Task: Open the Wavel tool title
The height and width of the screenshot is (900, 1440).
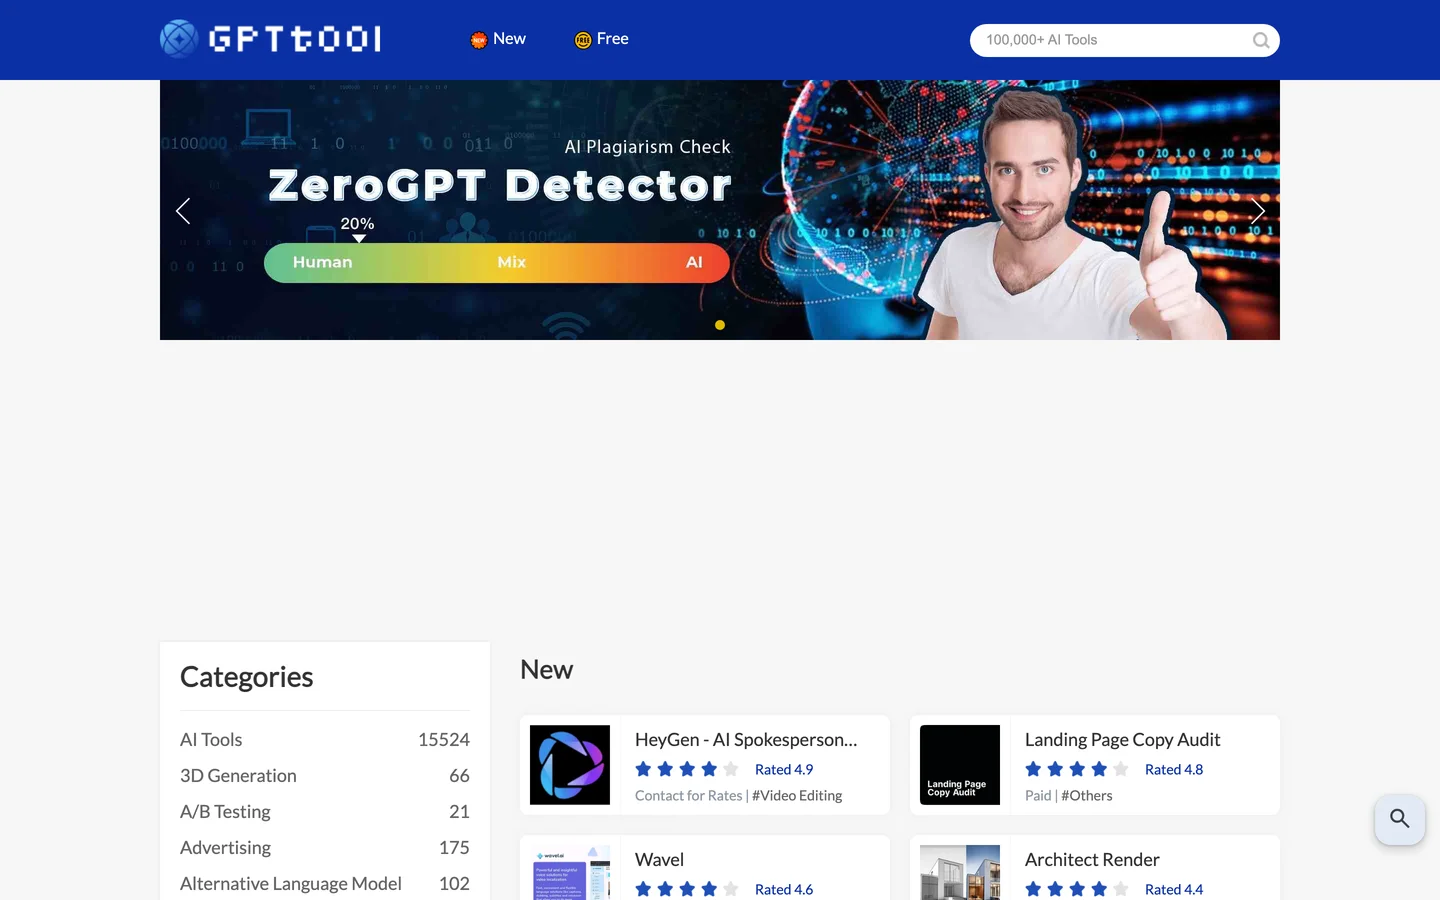Action: click(x=659, y=860)
